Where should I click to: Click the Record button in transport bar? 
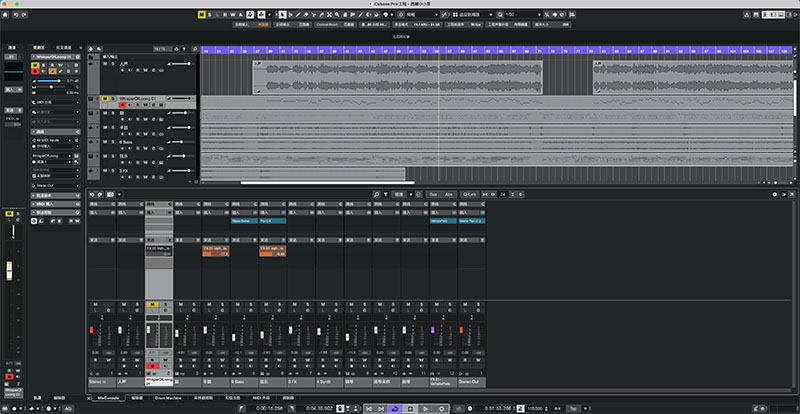pos(441,409)
